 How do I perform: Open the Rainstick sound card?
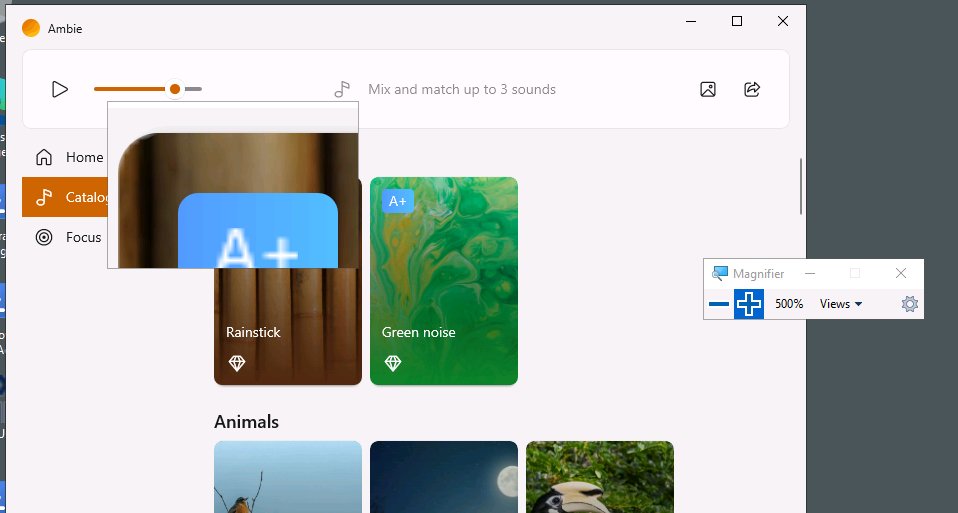point(288,327)
